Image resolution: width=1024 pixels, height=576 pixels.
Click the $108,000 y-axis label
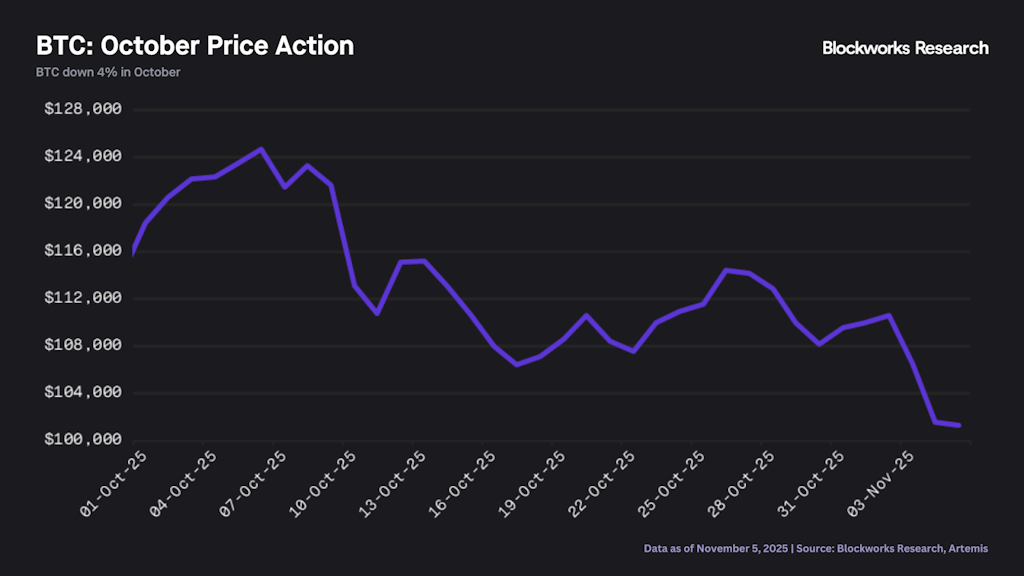(x=83, y=345)
